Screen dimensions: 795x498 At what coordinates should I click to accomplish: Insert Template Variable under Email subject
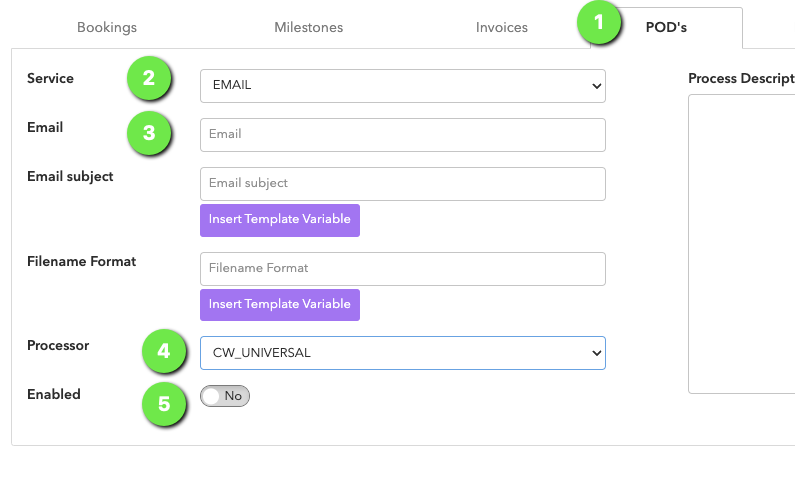pos(280,220)
